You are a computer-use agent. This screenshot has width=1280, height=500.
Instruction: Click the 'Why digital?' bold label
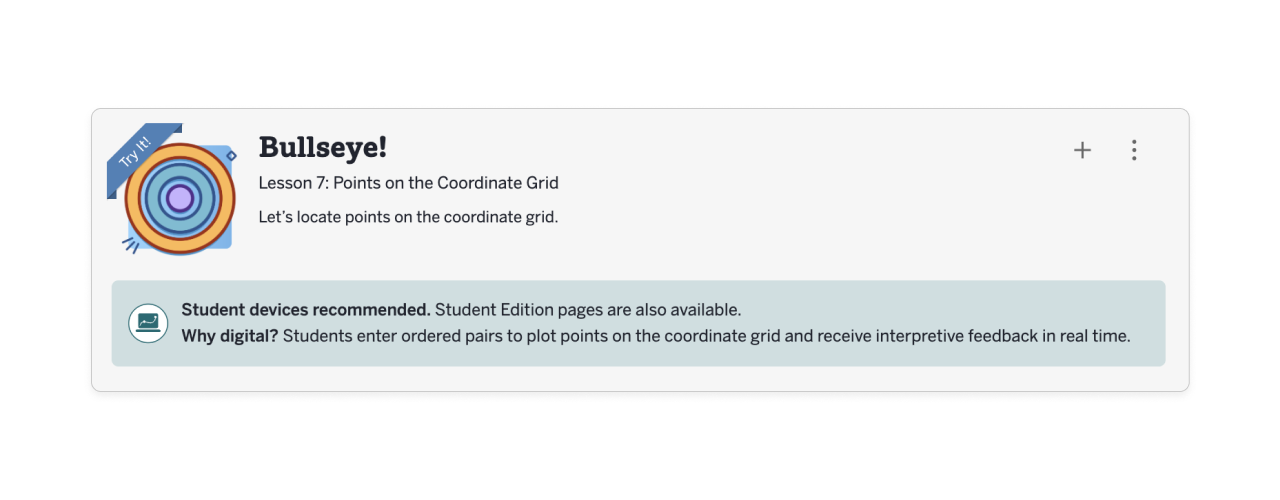(230, 336)
